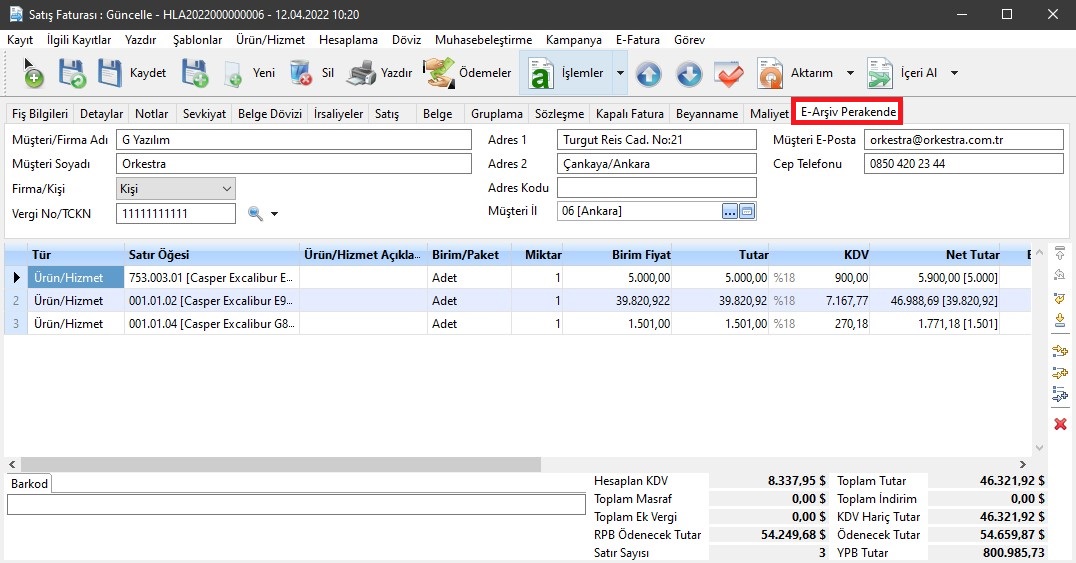Select the row with 001.01.02 Casper Excalibur
1076x563 pixels.
click(x=517, y=301)
